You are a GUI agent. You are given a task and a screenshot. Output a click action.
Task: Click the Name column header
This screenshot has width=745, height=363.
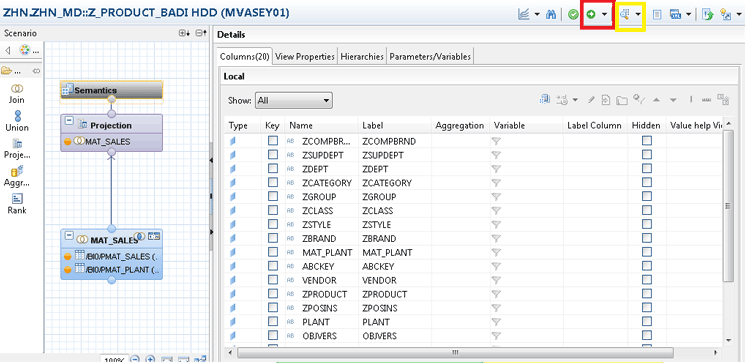pos(321,125)
